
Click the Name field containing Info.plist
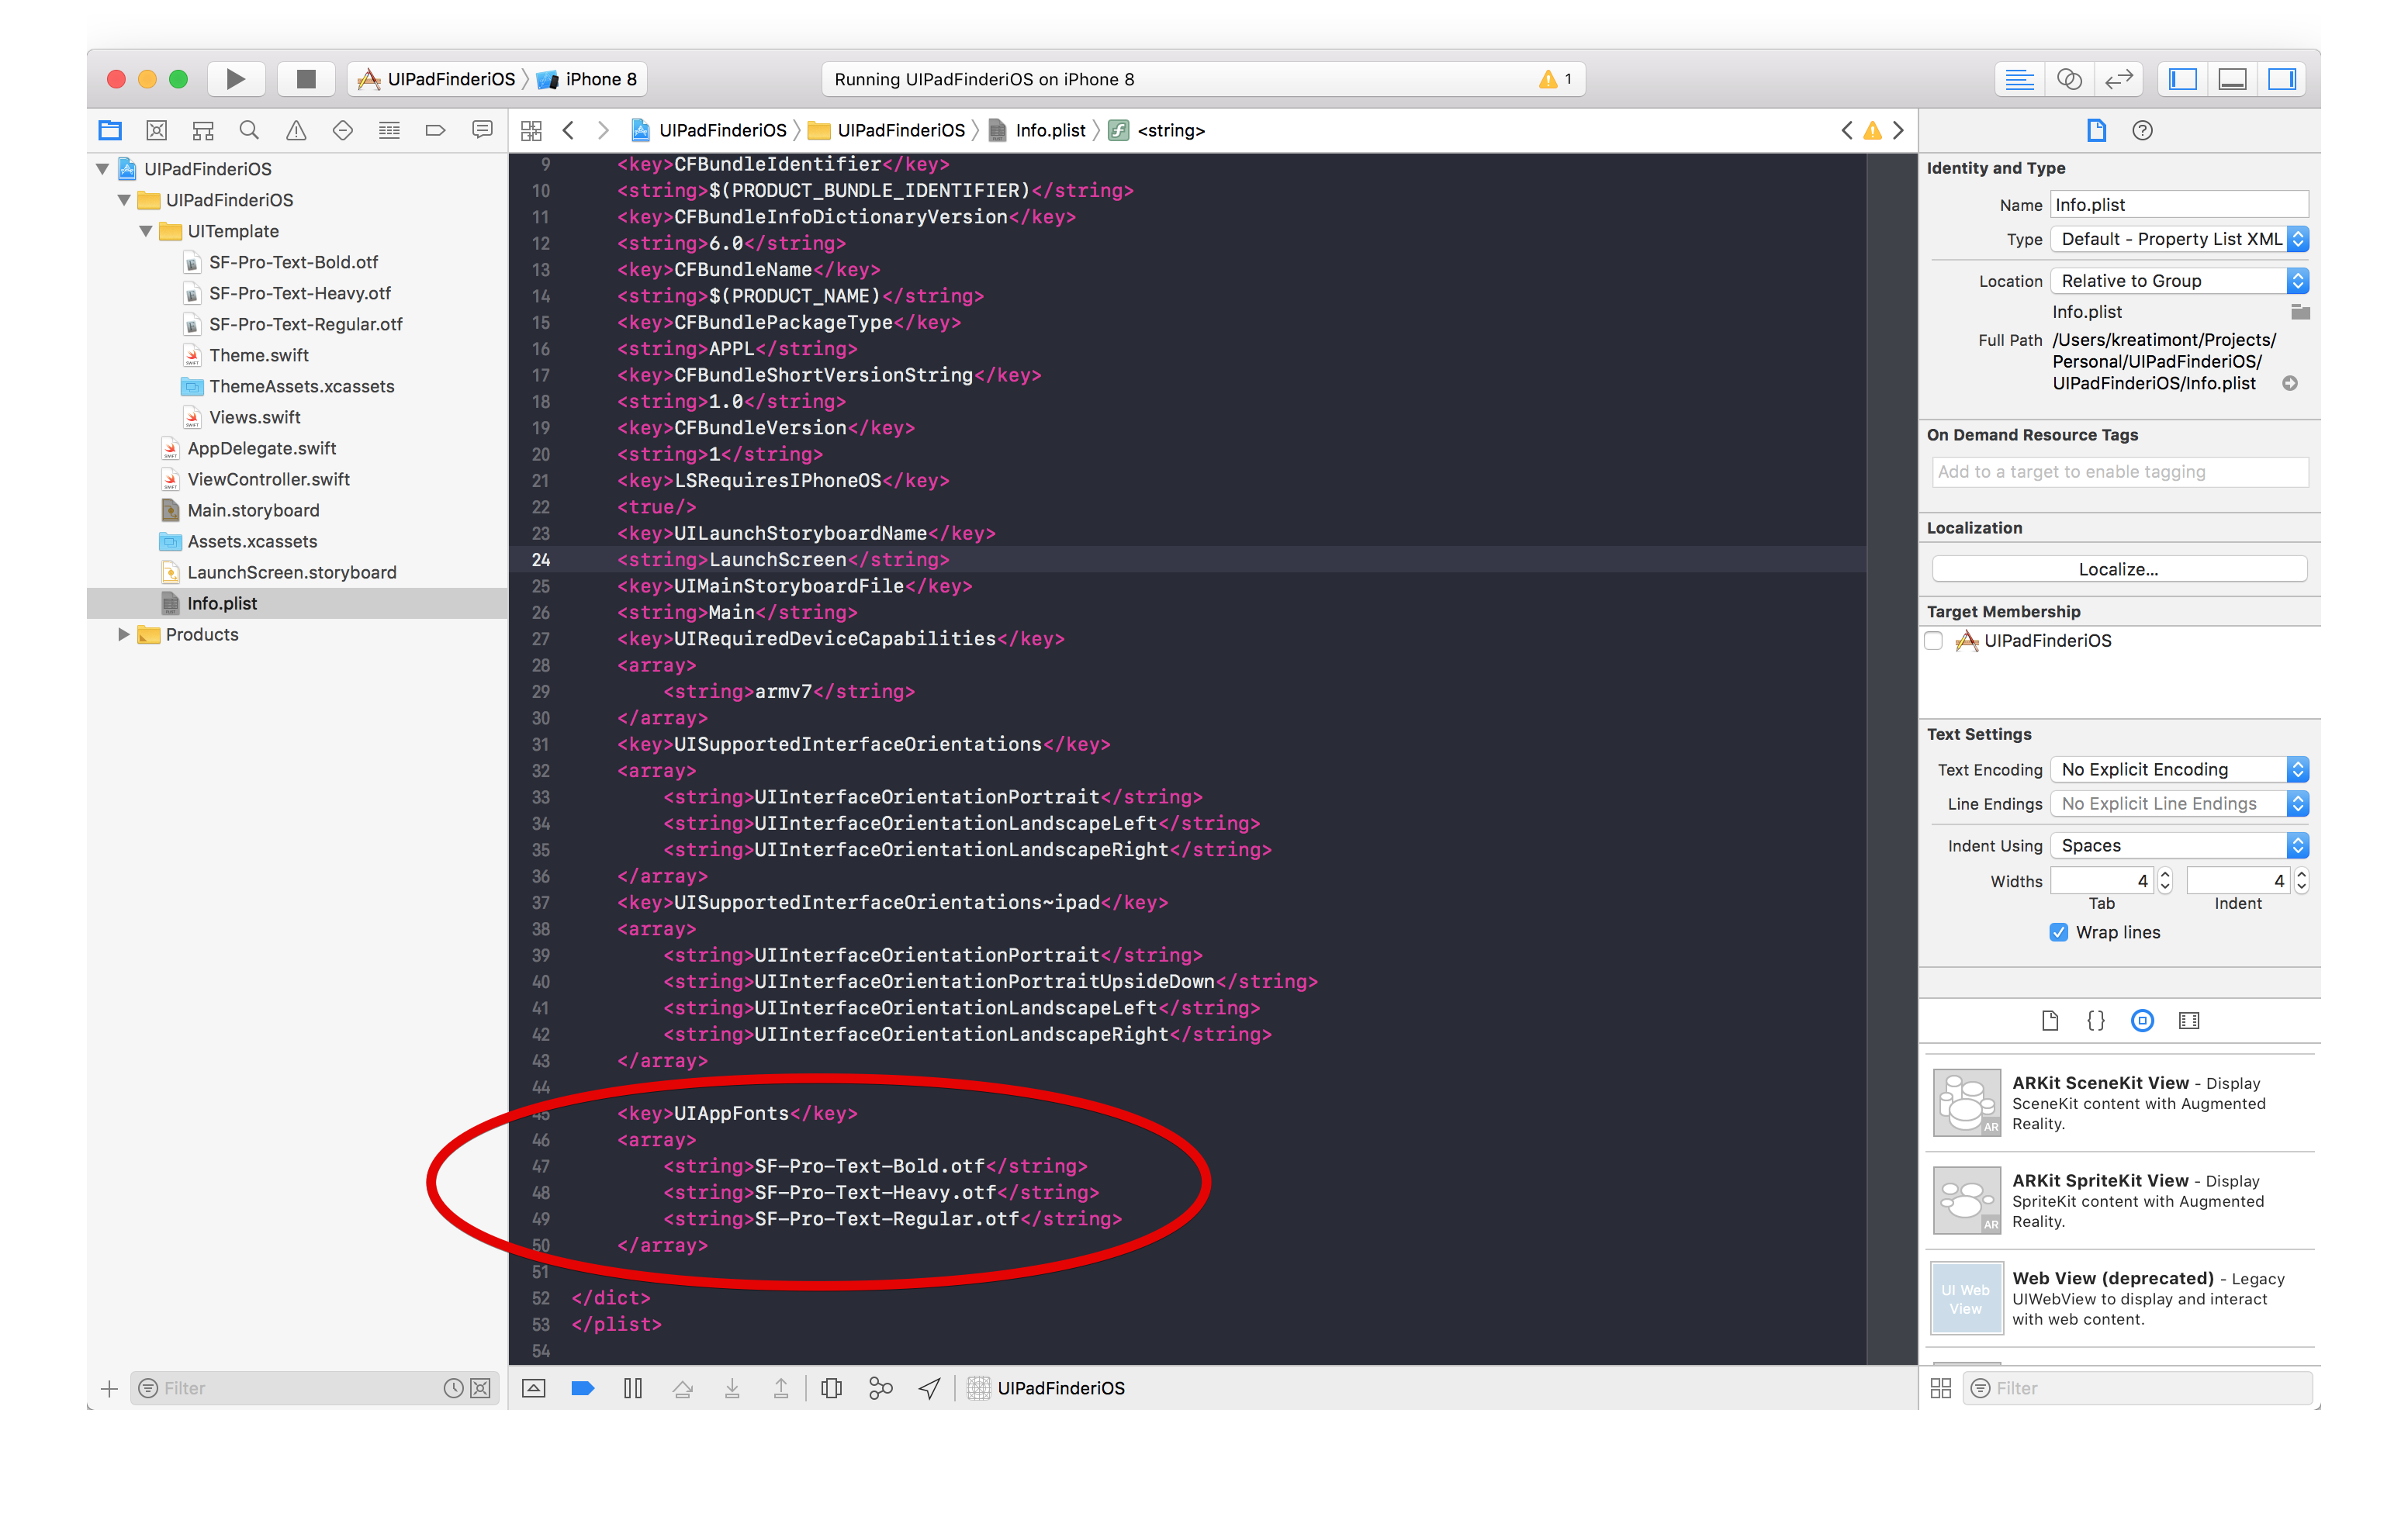(x=2179, y=205)
